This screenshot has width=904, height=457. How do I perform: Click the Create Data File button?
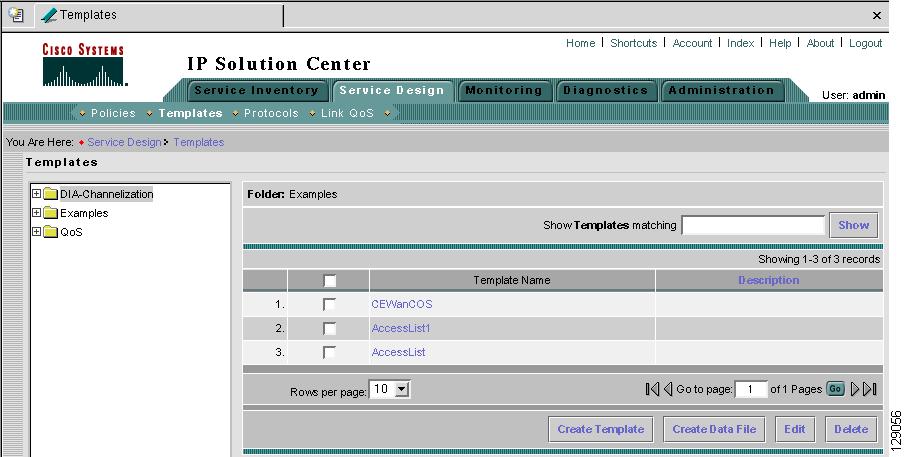[714, 429]
